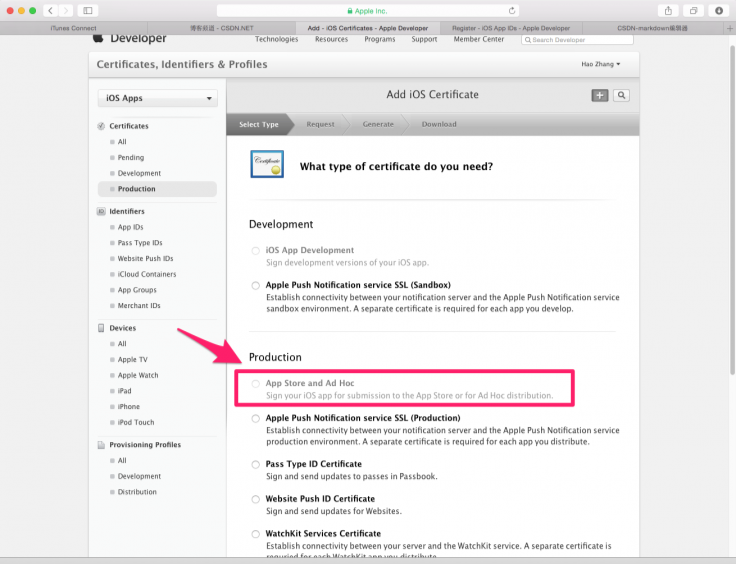Show all tabs overview icon
736x564 pixels.
pyautogui.click(x=693, y=10)
